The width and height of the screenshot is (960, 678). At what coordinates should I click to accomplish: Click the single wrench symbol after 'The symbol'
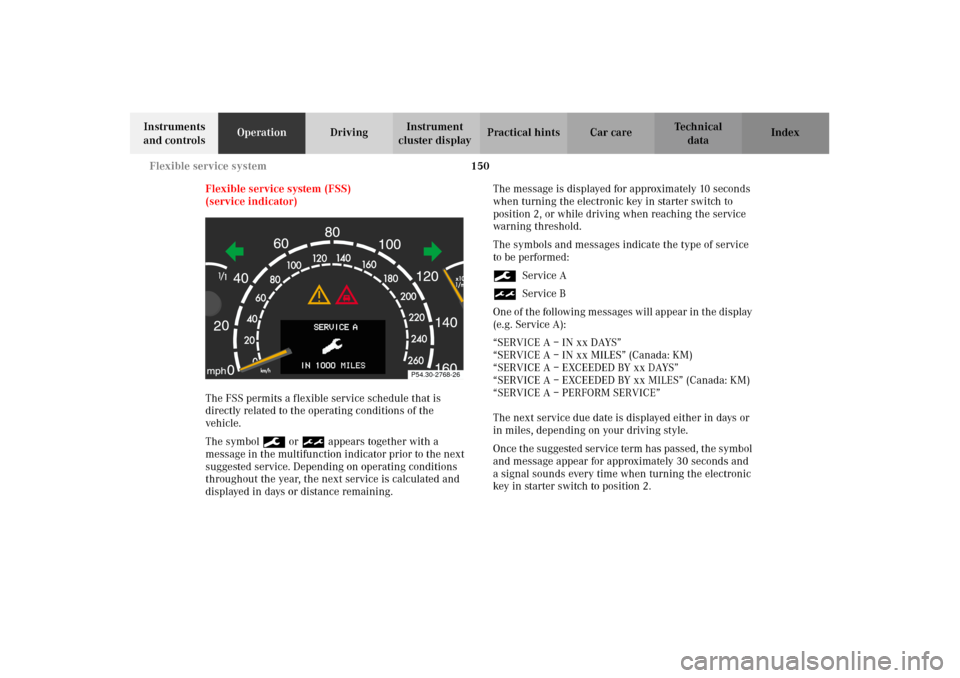tap(274, 442)
